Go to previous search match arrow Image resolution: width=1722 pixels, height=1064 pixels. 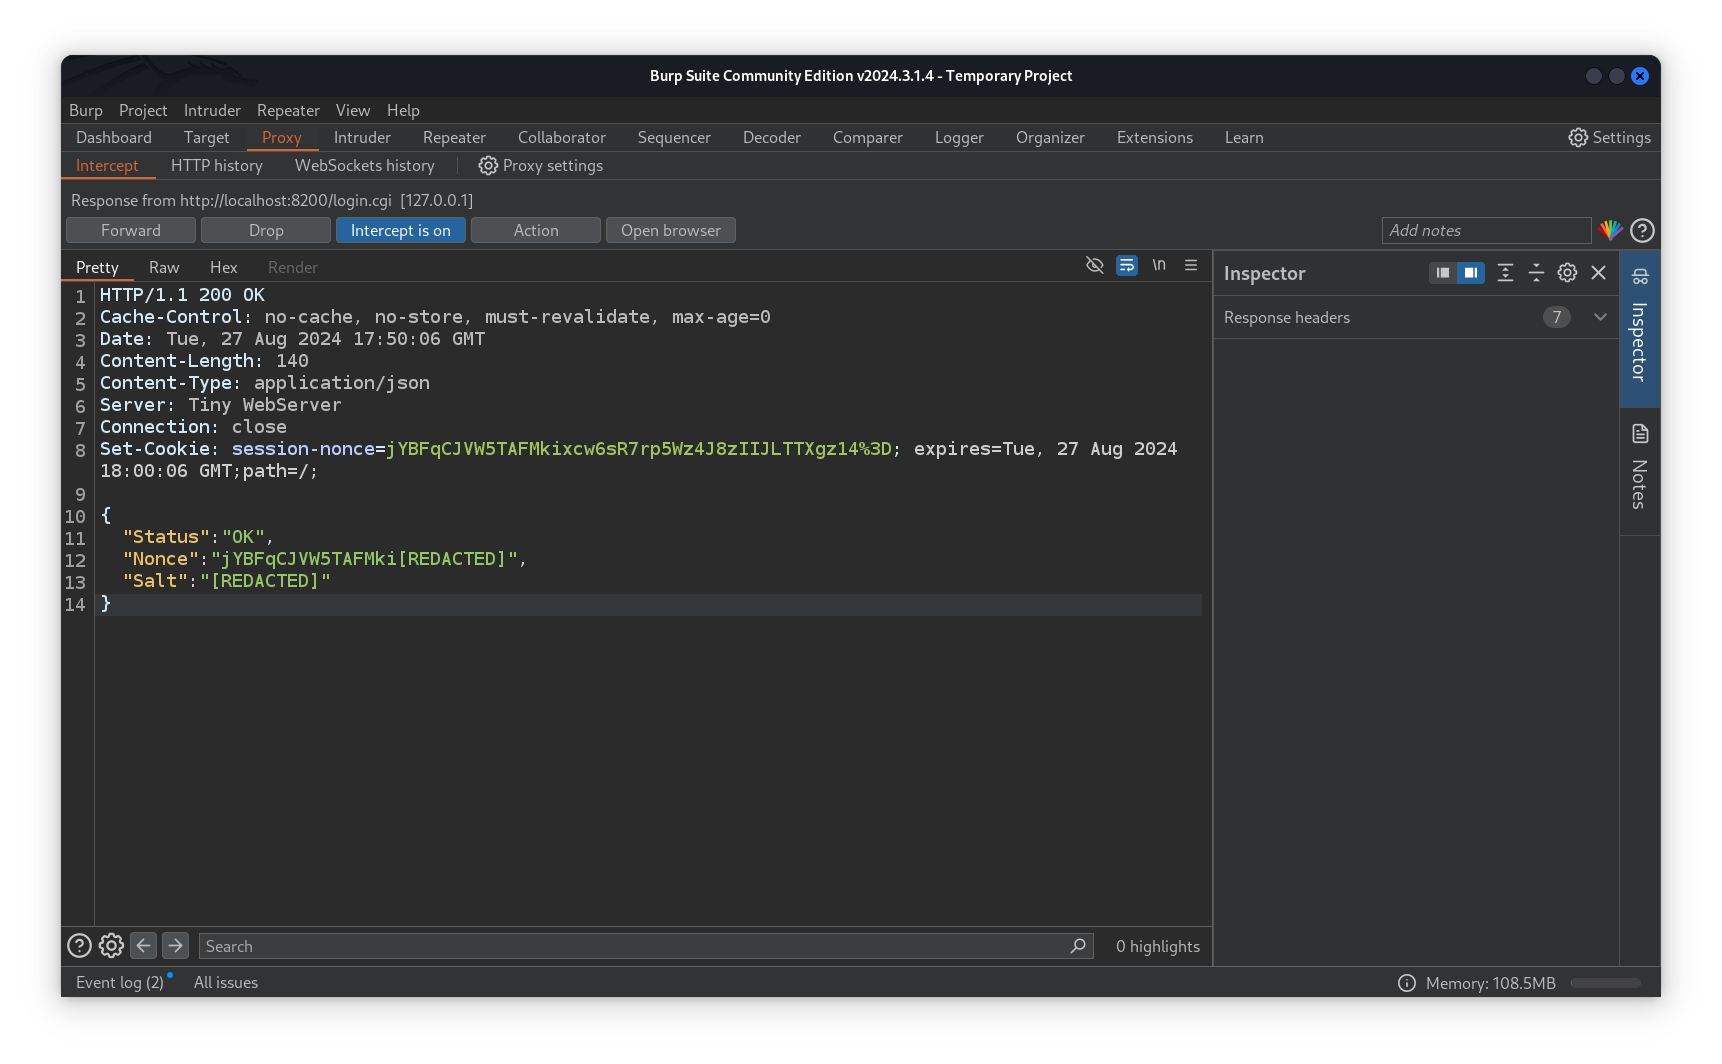point(144,945)
